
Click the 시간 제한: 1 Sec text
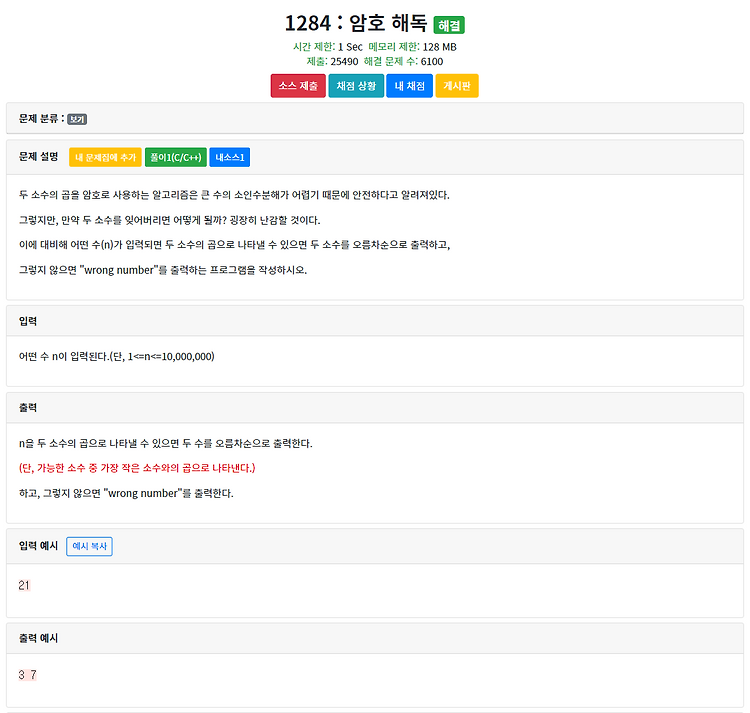328,47
